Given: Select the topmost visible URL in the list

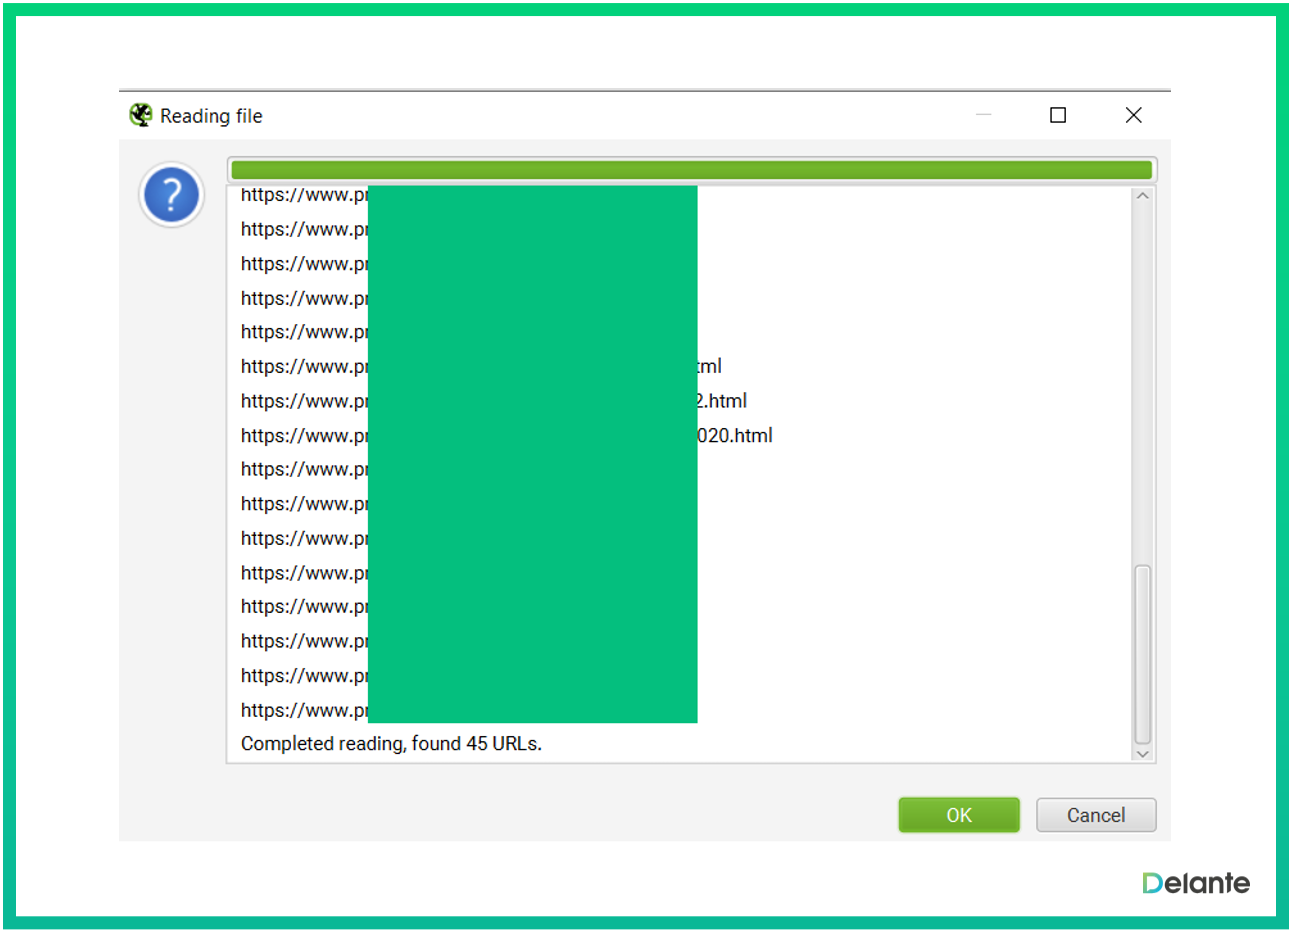Looking at the screenshot, I should point(304,196).
